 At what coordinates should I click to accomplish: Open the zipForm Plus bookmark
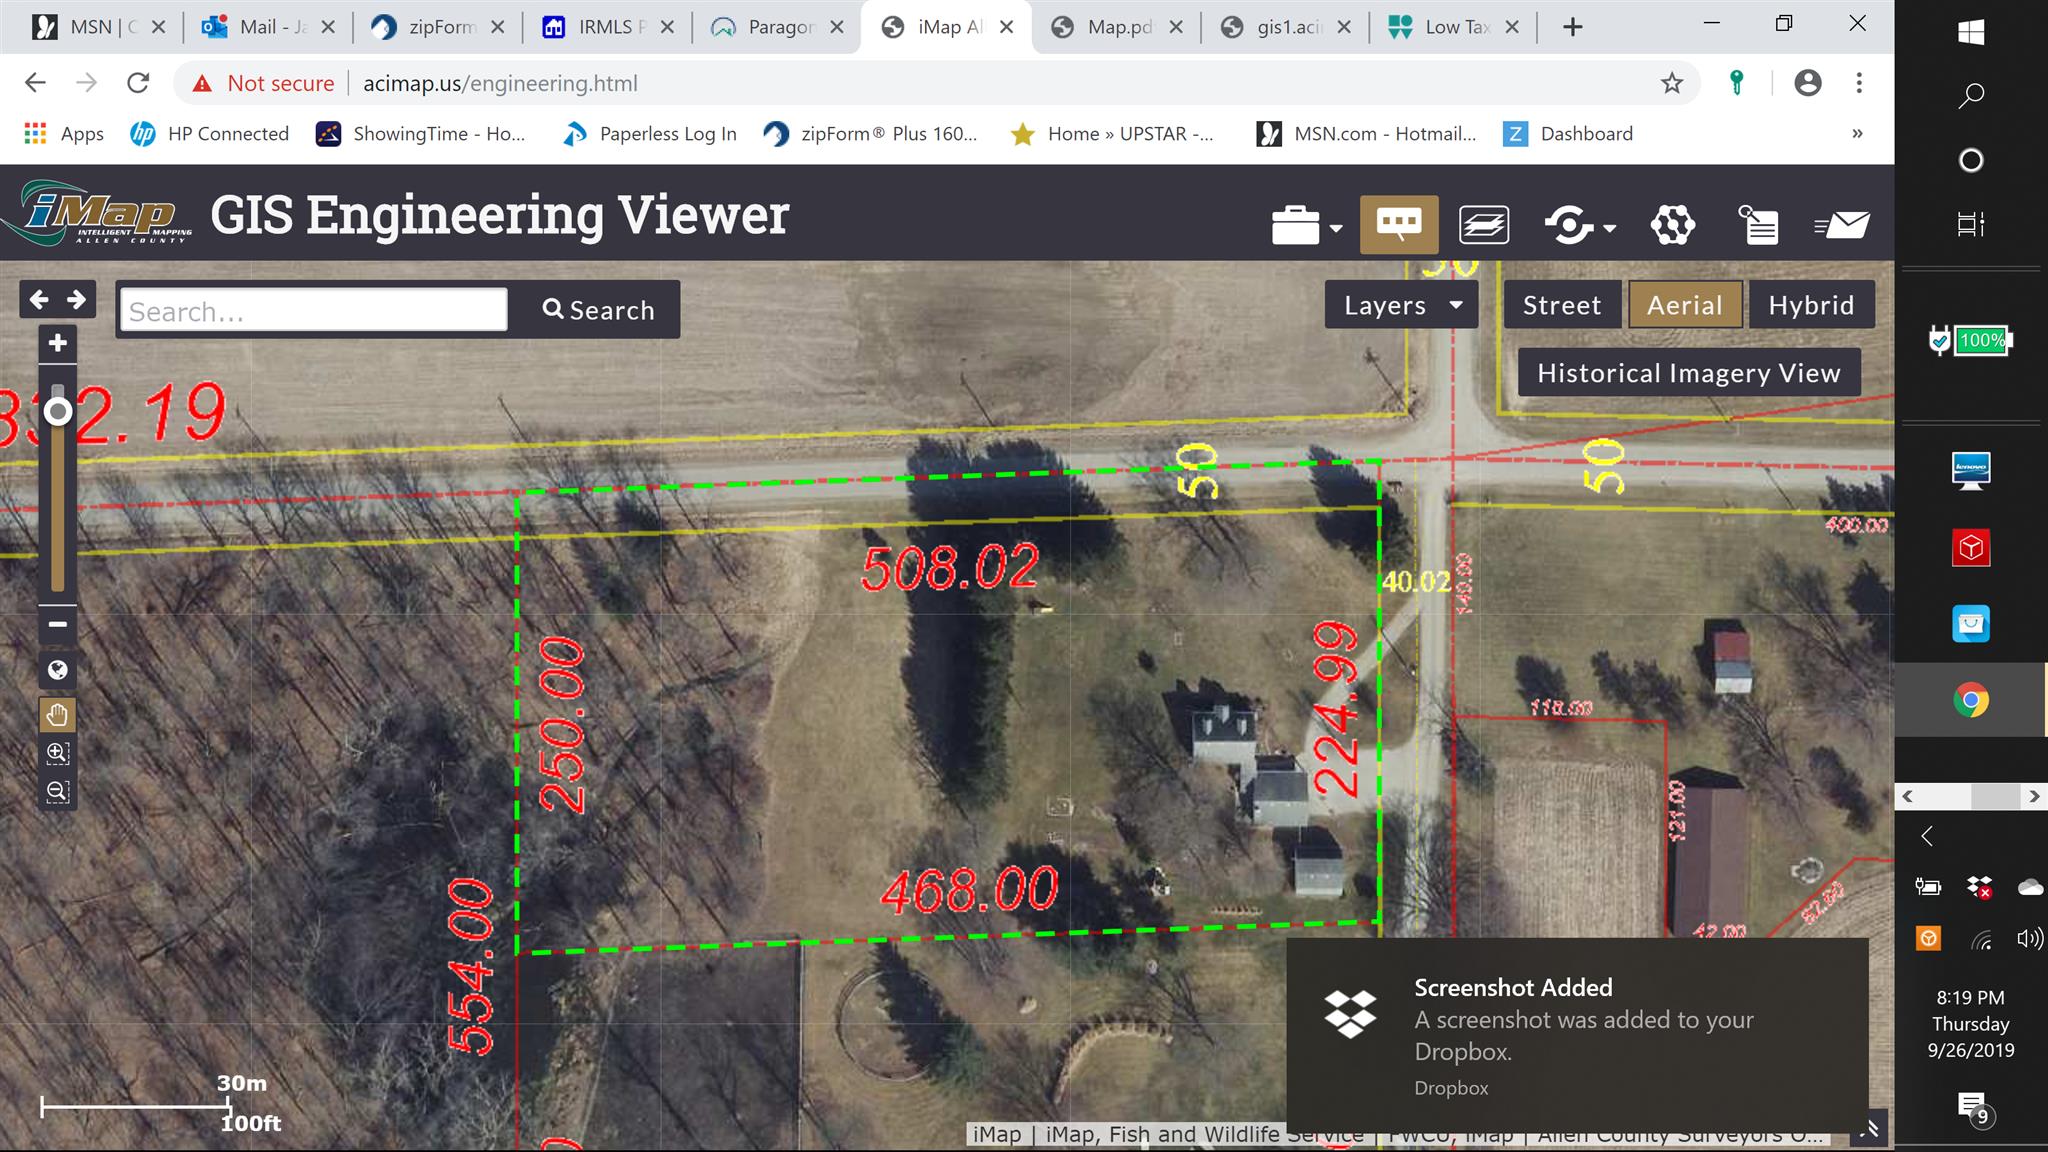point(870,134)
